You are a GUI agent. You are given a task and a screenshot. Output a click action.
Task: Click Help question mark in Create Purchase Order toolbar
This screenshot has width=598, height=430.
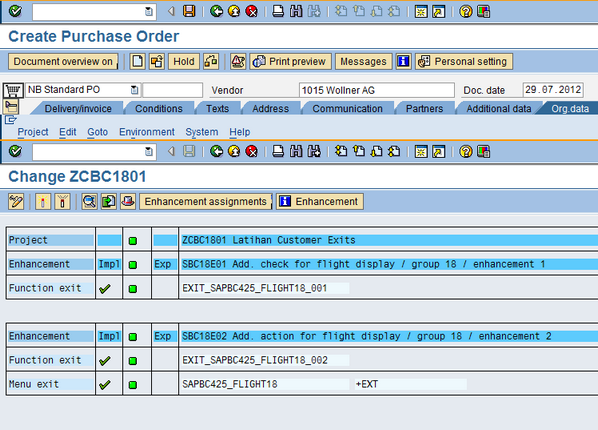(466, 11)
